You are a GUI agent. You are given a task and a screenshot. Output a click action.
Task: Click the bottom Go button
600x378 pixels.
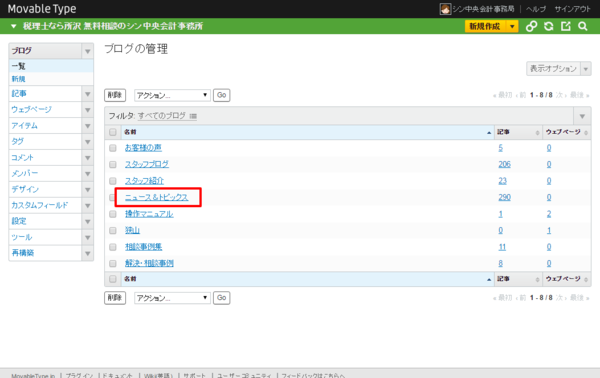222,298
